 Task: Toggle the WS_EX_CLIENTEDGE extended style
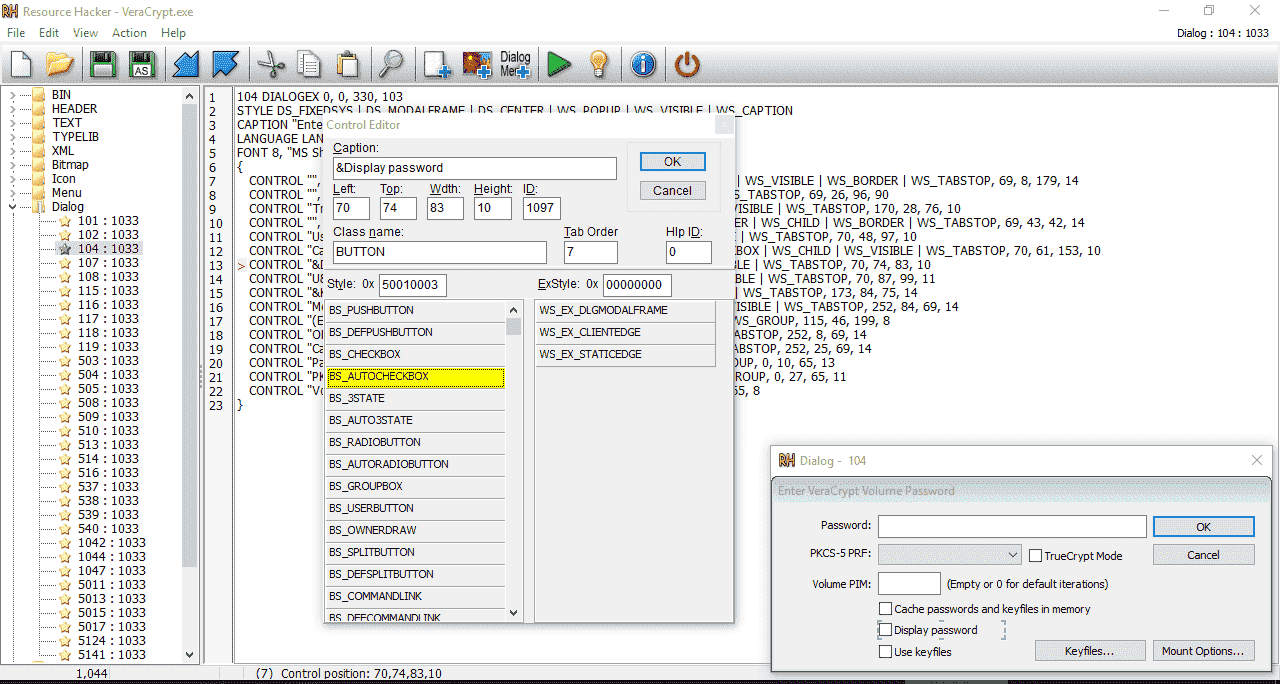626,333
